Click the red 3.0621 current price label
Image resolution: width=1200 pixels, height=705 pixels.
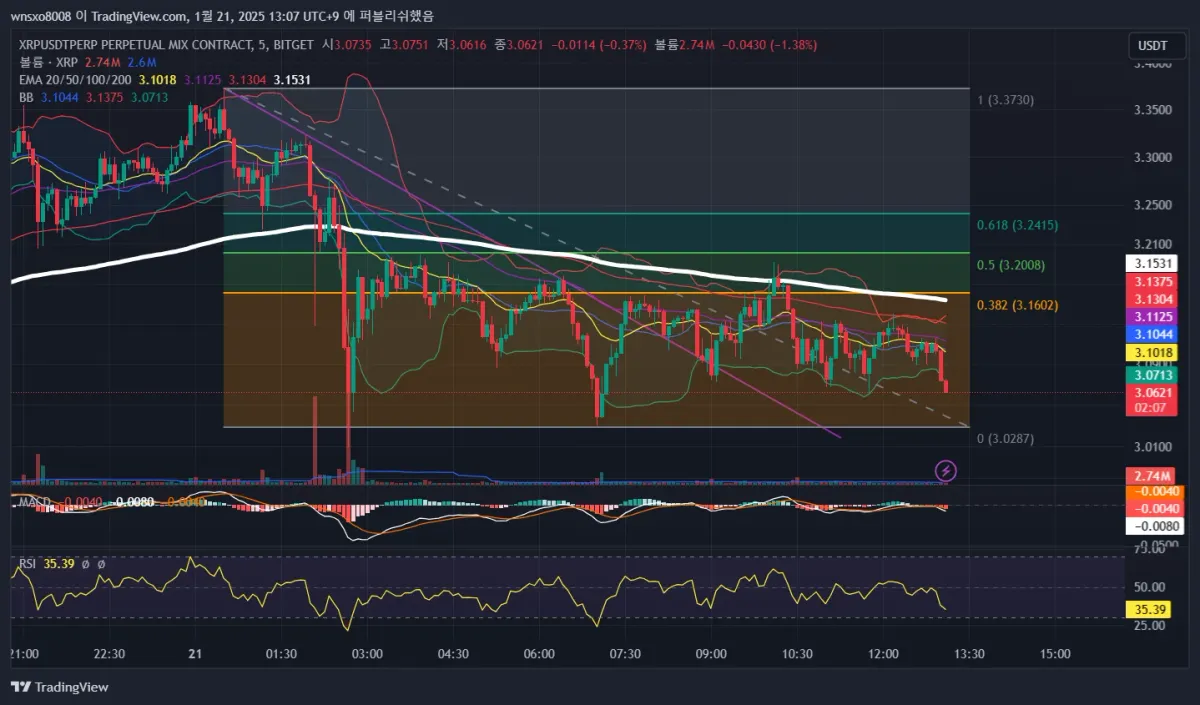[x=1154, y=393]
